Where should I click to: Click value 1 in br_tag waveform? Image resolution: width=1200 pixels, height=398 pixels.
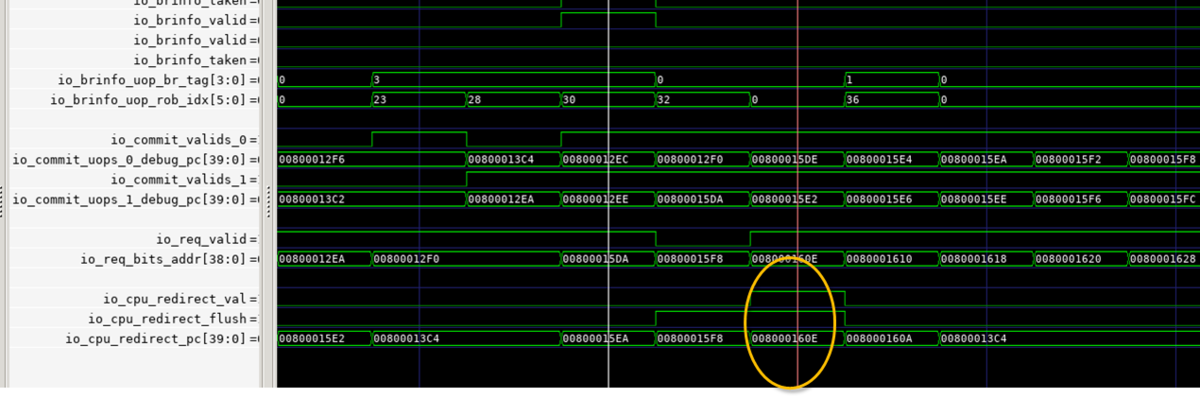[848, 79]
